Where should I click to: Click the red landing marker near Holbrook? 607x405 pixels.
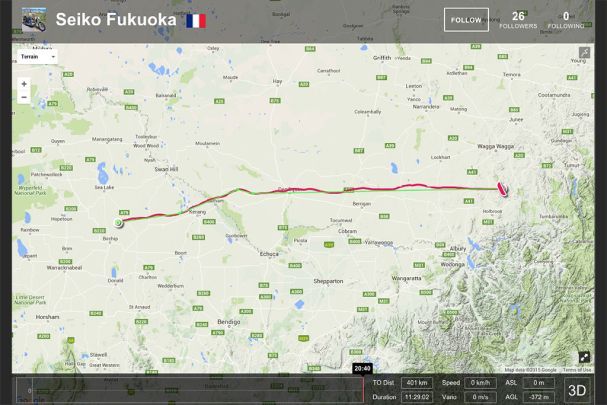tap(502, 189)
